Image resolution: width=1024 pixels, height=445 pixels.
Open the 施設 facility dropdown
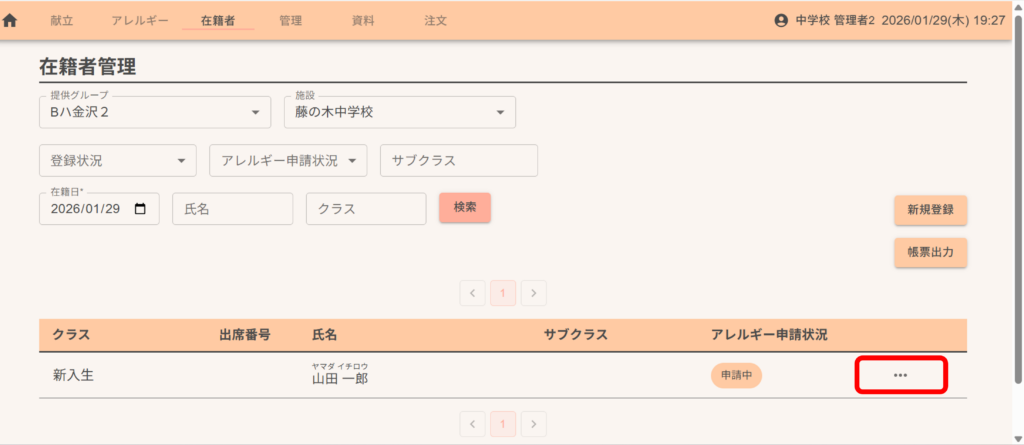500,113
